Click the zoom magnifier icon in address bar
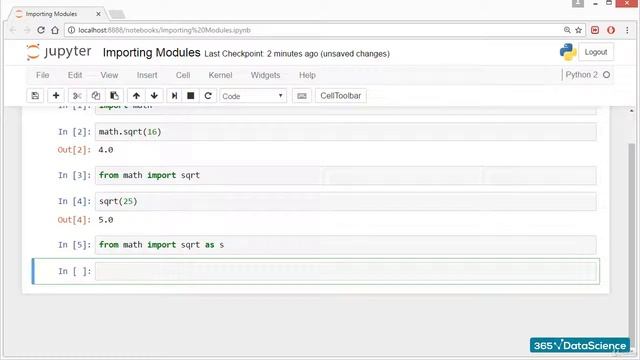The width and height of the screenshot is (640, 360). [567, 30]
